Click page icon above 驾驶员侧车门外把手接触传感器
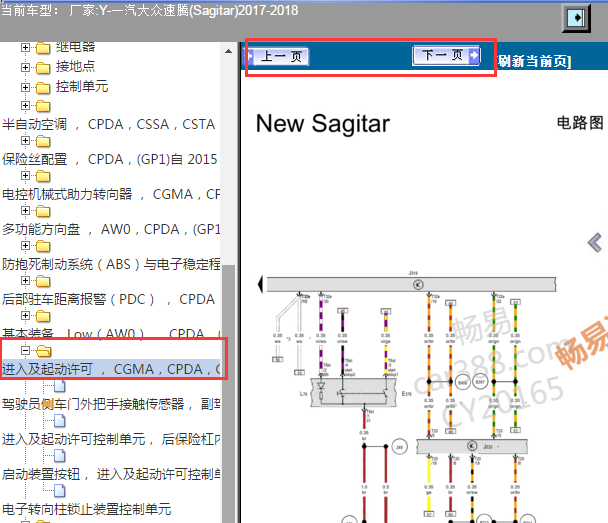 pos(59,386)
